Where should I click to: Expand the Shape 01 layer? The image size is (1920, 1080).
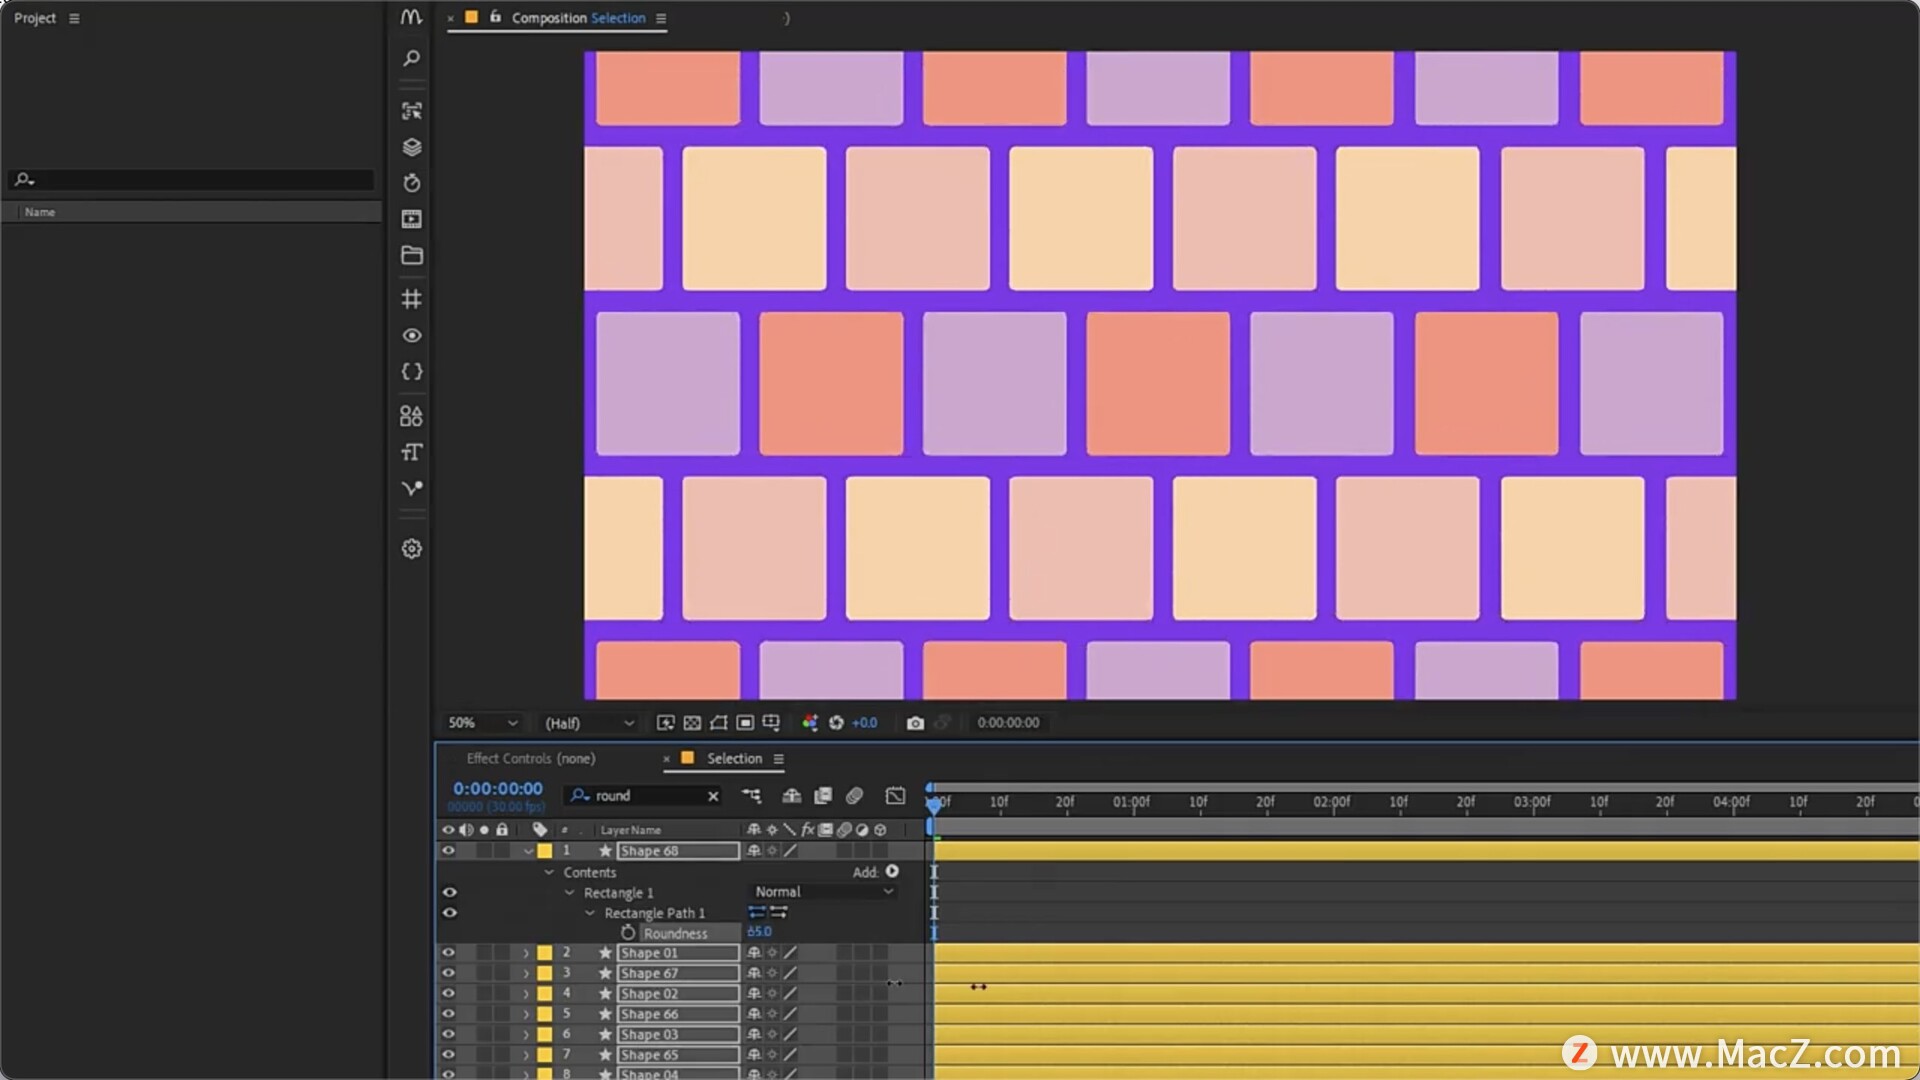click(x=526, y=953)
